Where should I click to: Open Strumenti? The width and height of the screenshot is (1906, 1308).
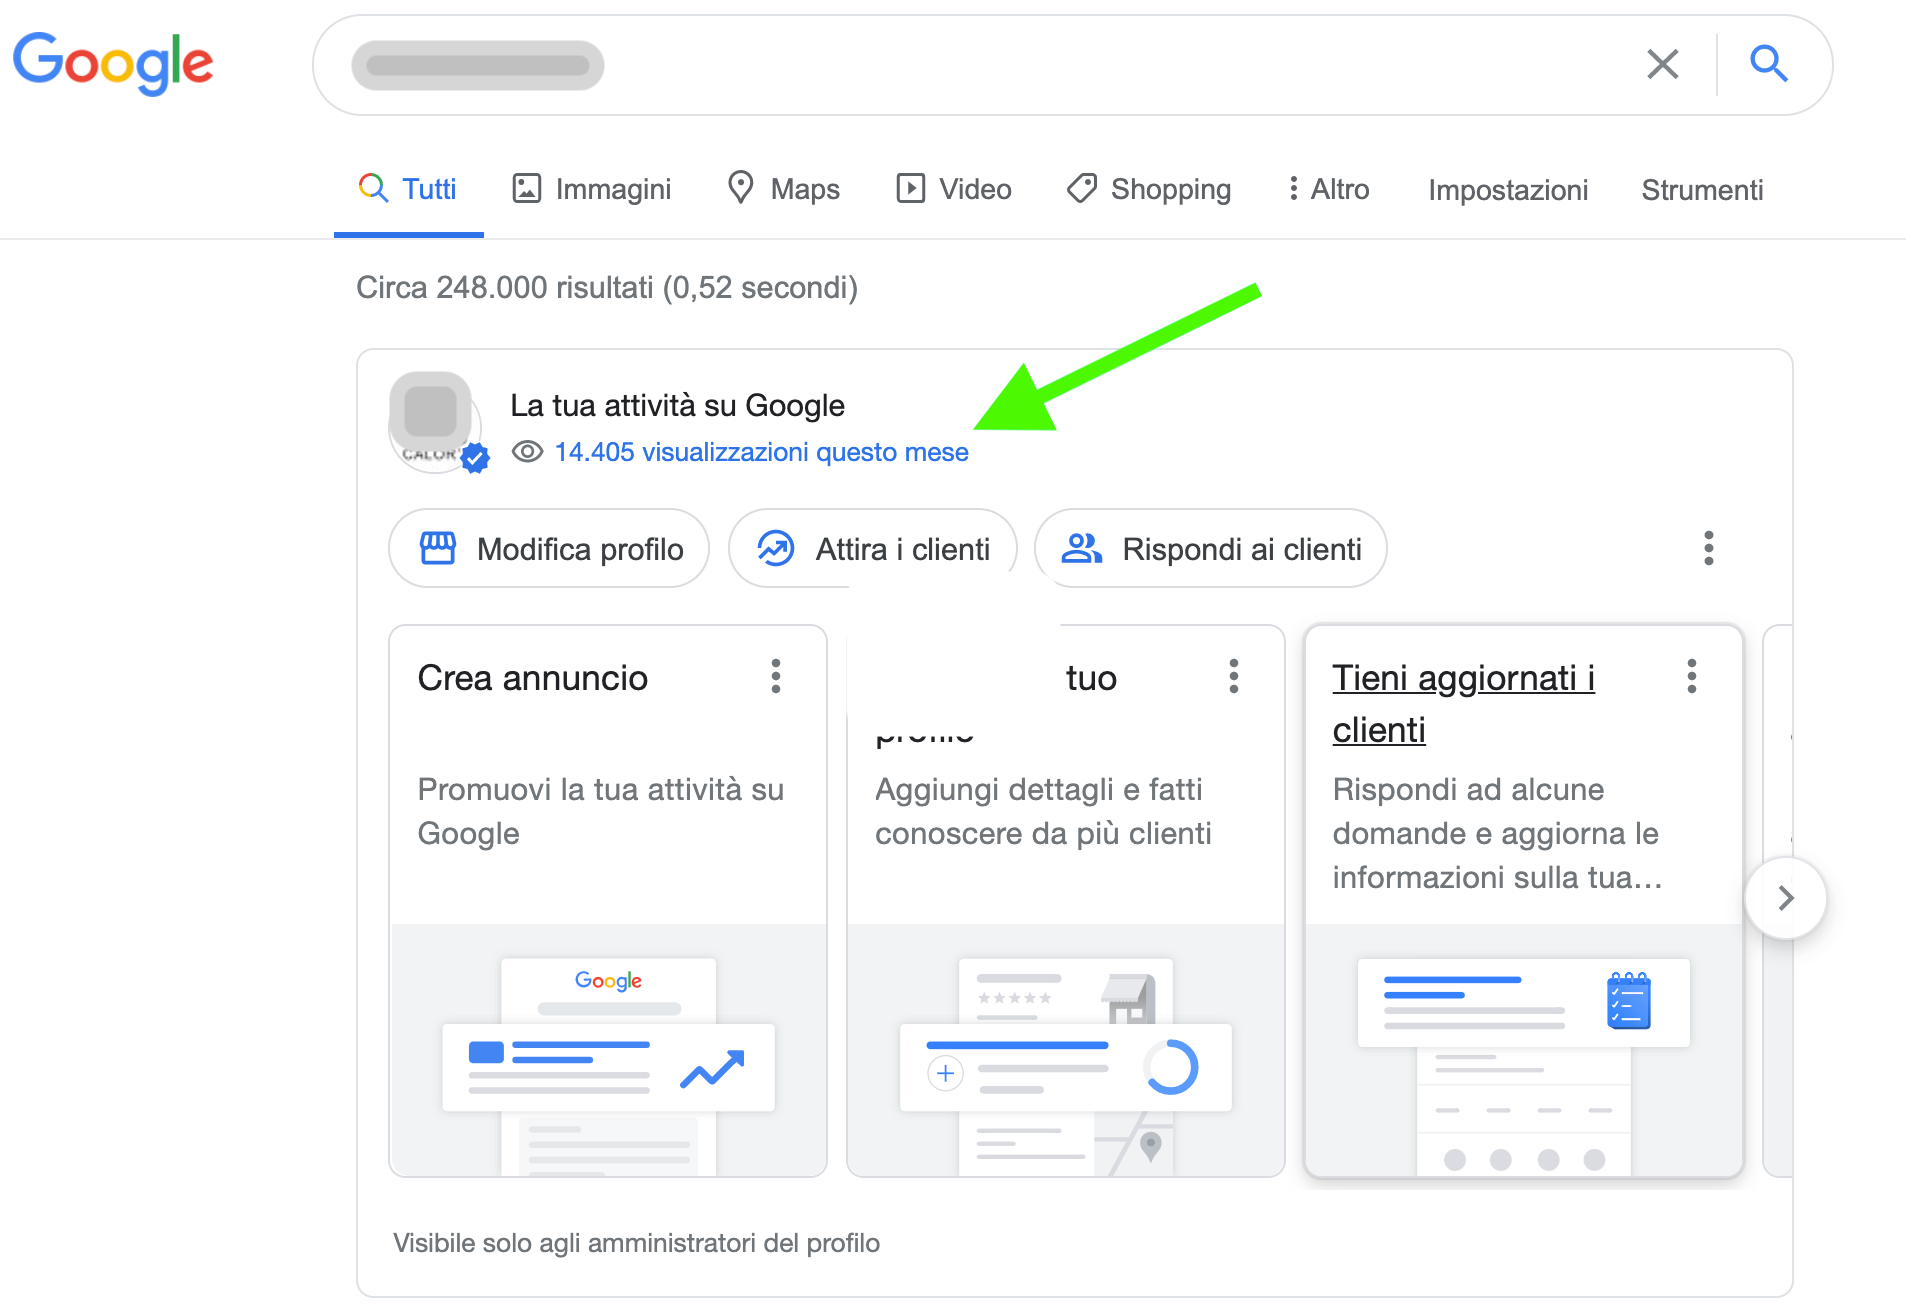click(x=1702, y=190)
